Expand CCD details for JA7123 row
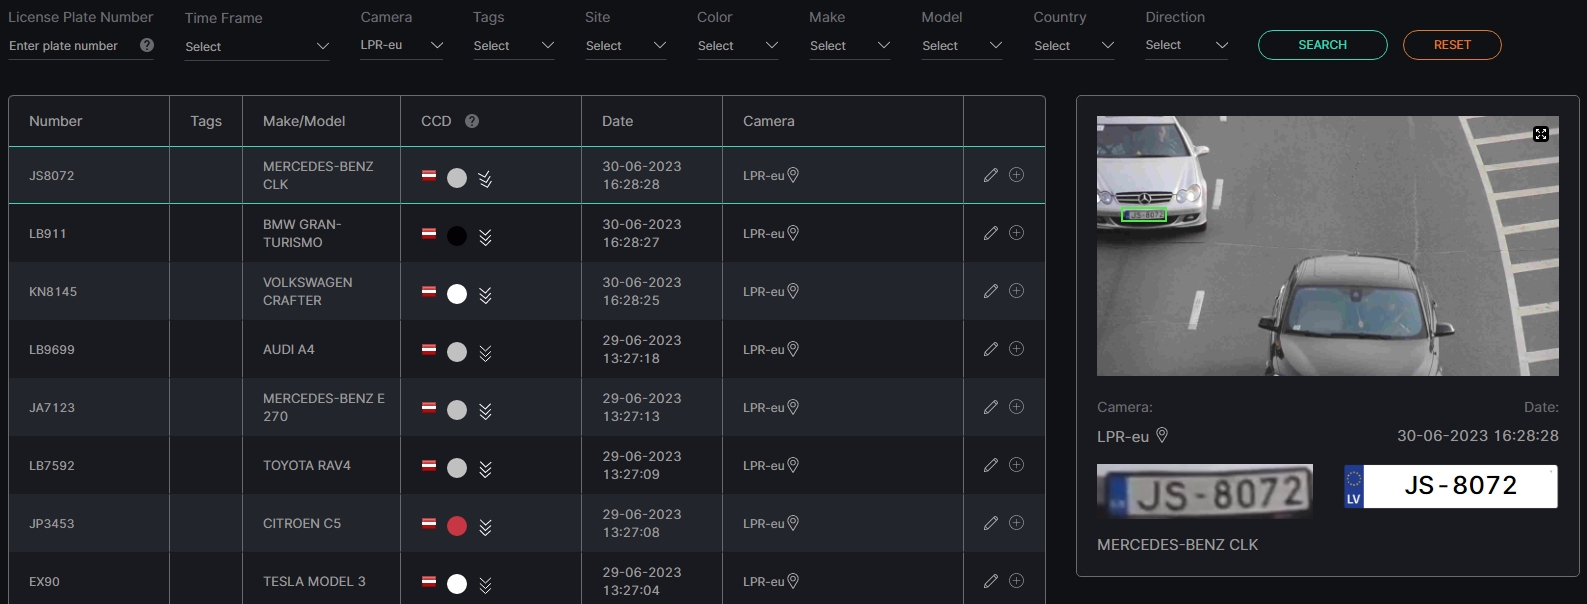This screenshot has height=604, width=1587. tap(485, 411)
